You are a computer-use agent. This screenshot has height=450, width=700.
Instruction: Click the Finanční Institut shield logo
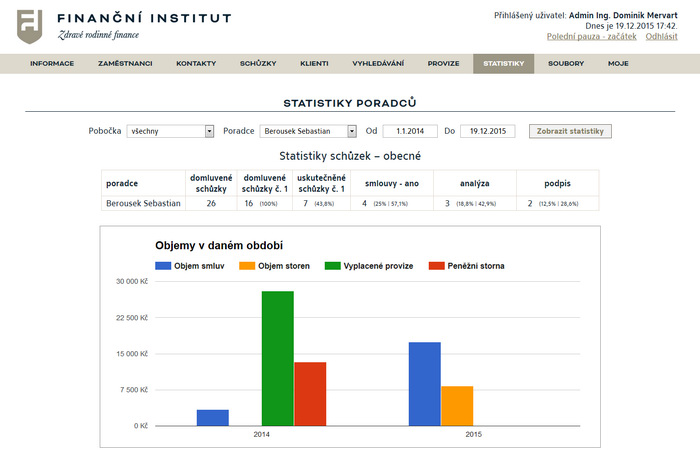[x=30, y=26]
